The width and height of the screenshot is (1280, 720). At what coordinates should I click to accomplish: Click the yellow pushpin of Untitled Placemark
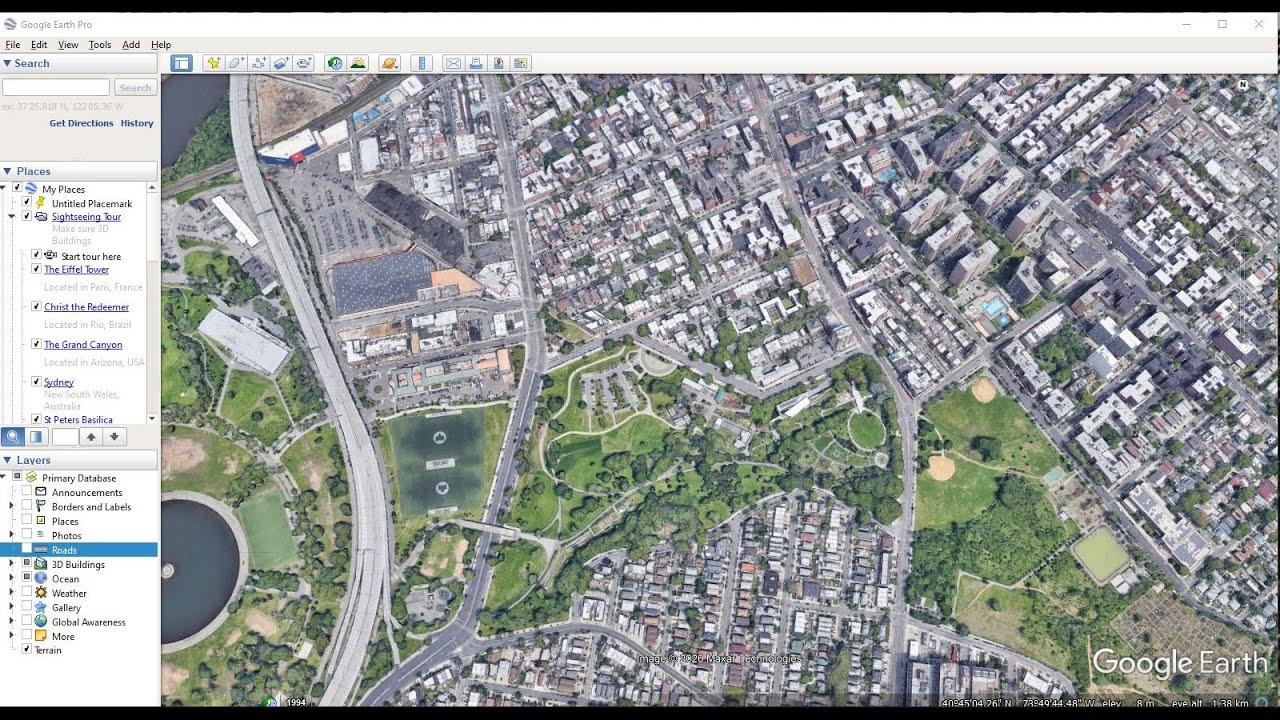click(41, 203)
